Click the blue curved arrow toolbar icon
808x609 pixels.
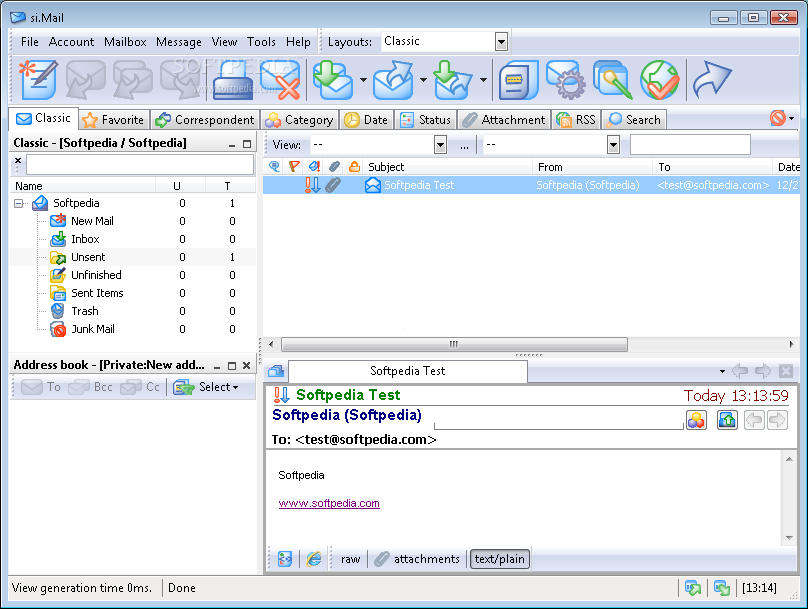(712, 80)
